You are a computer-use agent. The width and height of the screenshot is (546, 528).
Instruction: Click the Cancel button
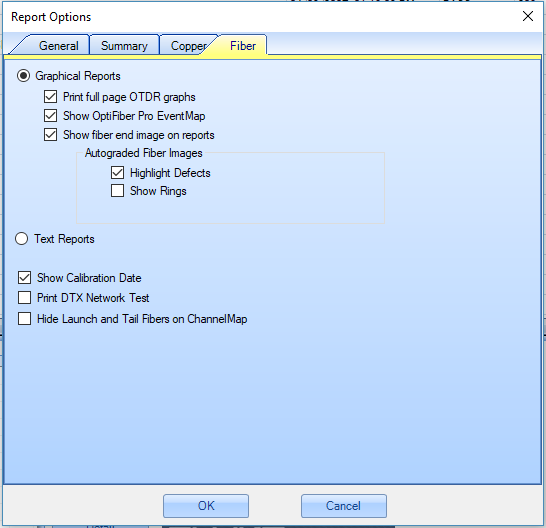pos(343,506)
